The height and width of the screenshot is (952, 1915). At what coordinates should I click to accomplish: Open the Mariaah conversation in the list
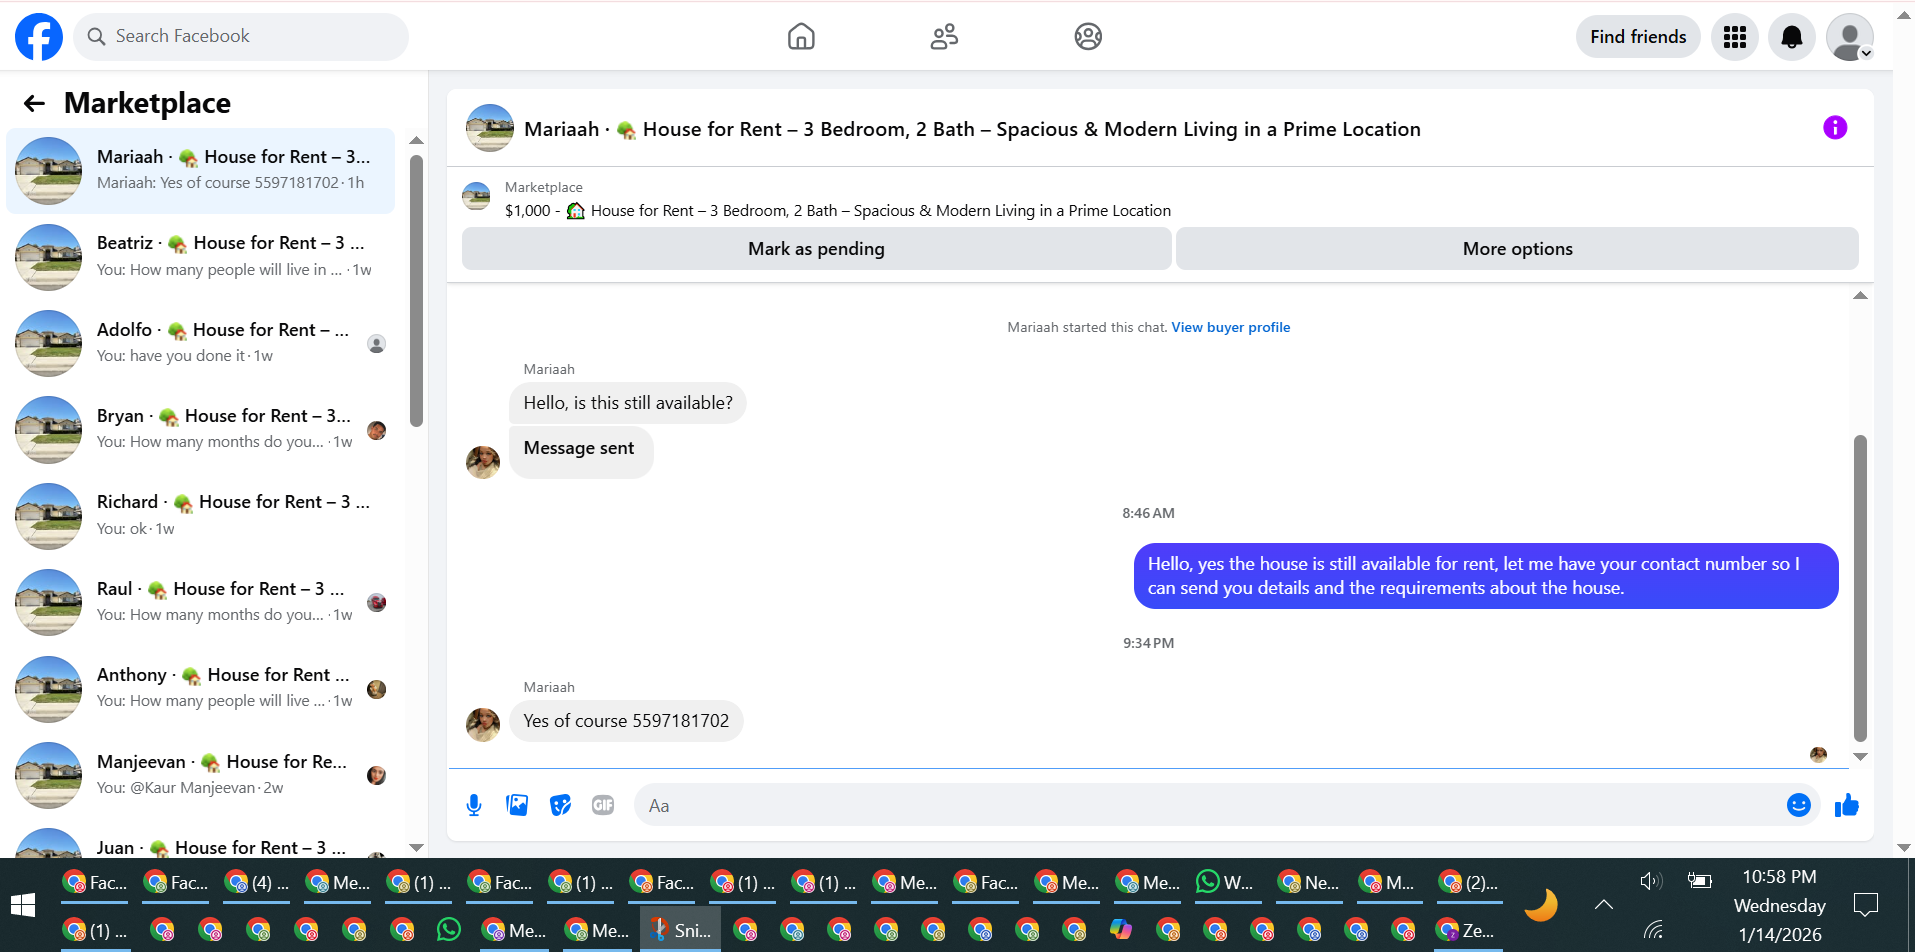(200, 170)
